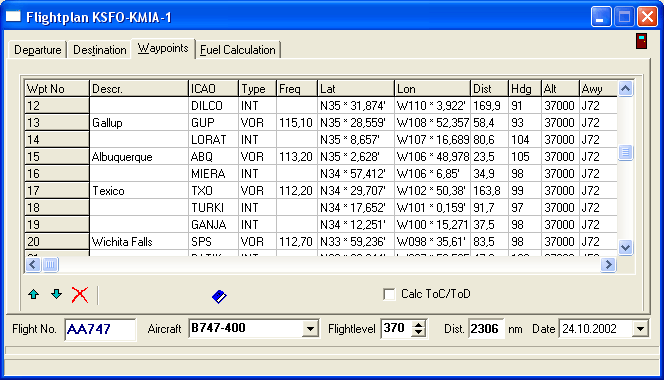Switch to the Departure tab

(x=37, y=50)
